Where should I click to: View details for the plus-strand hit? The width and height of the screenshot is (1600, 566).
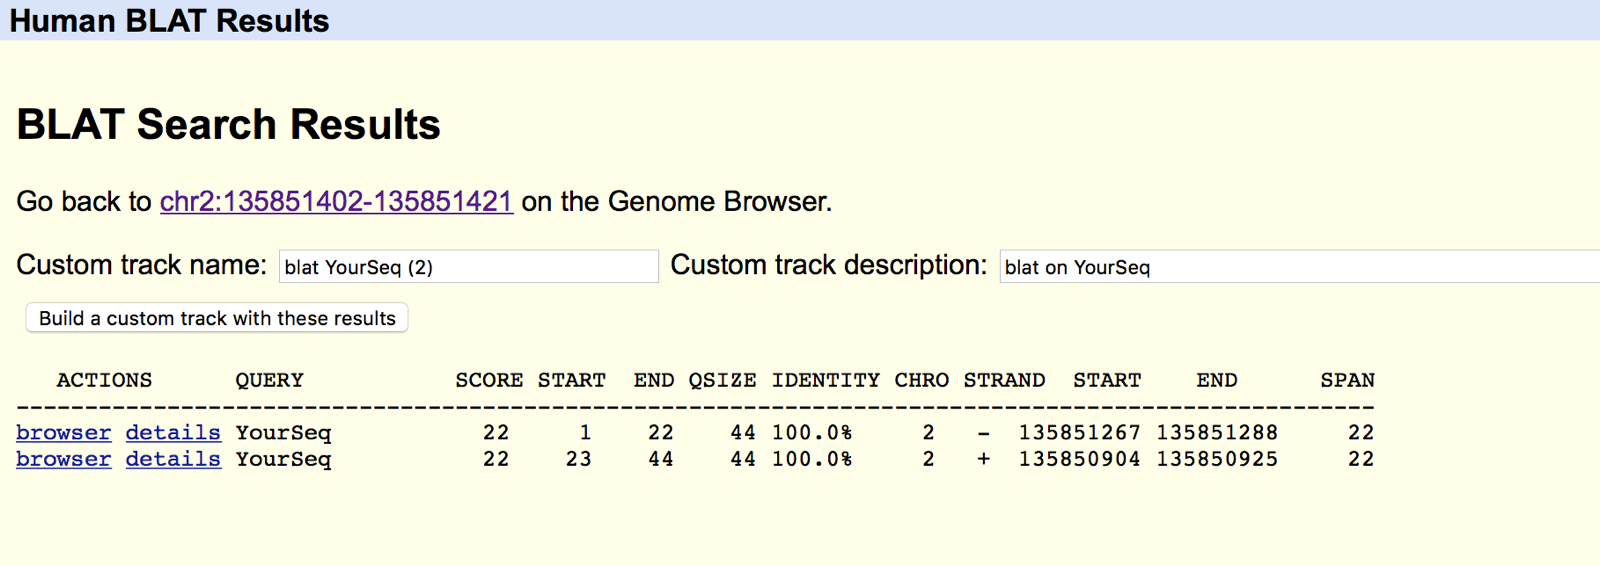pos(173,459)
